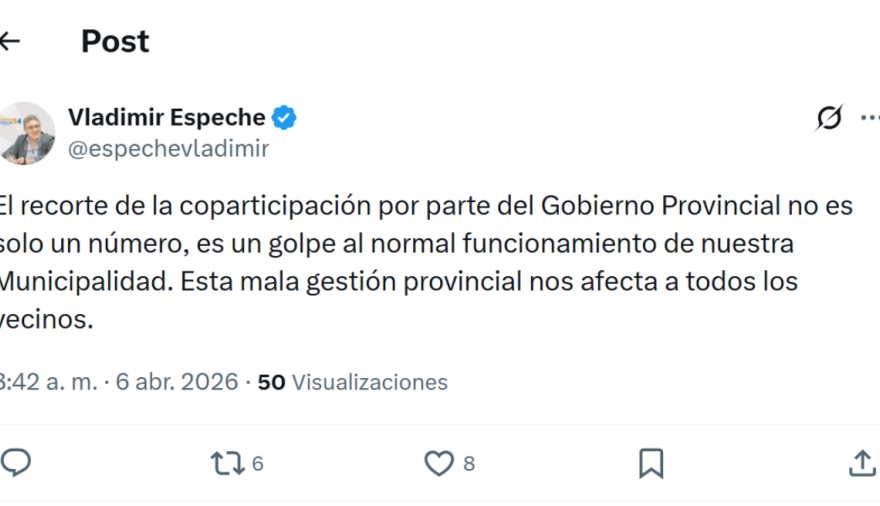880x506 pixels.
Task: Click the word Municipalidad in the post
Action: (x=84, y=281)
